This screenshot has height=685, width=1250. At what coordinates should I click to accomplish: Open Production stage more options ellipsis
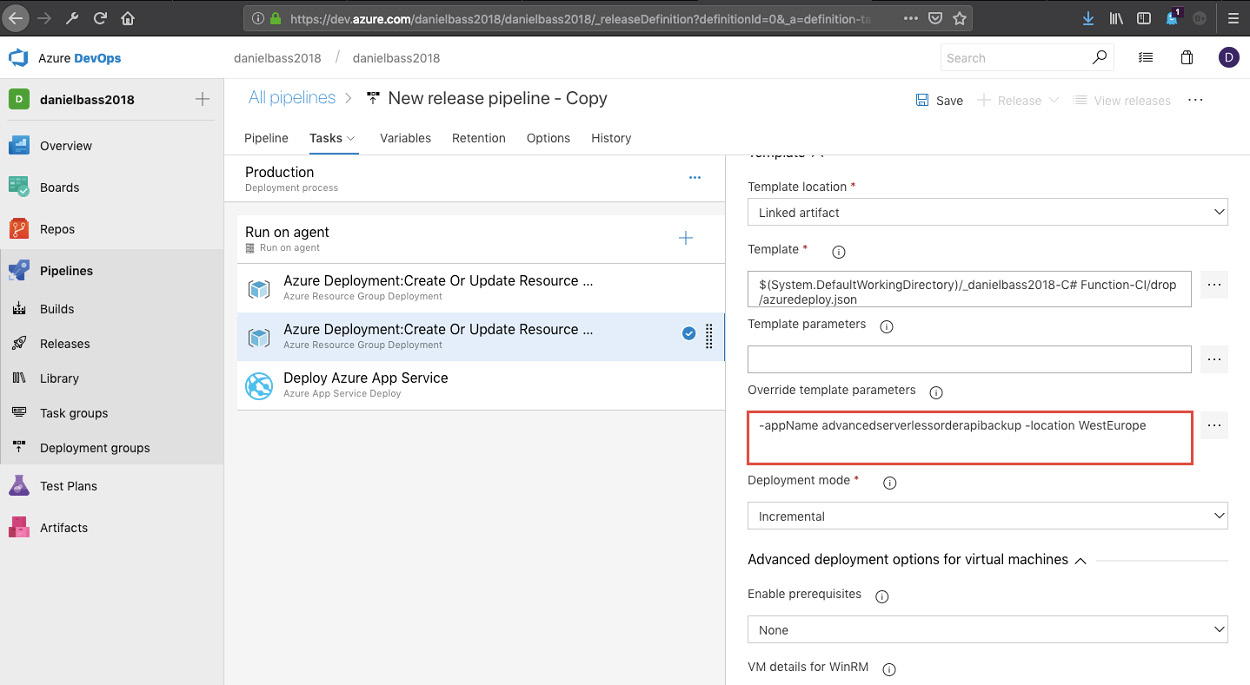(695, 178)
